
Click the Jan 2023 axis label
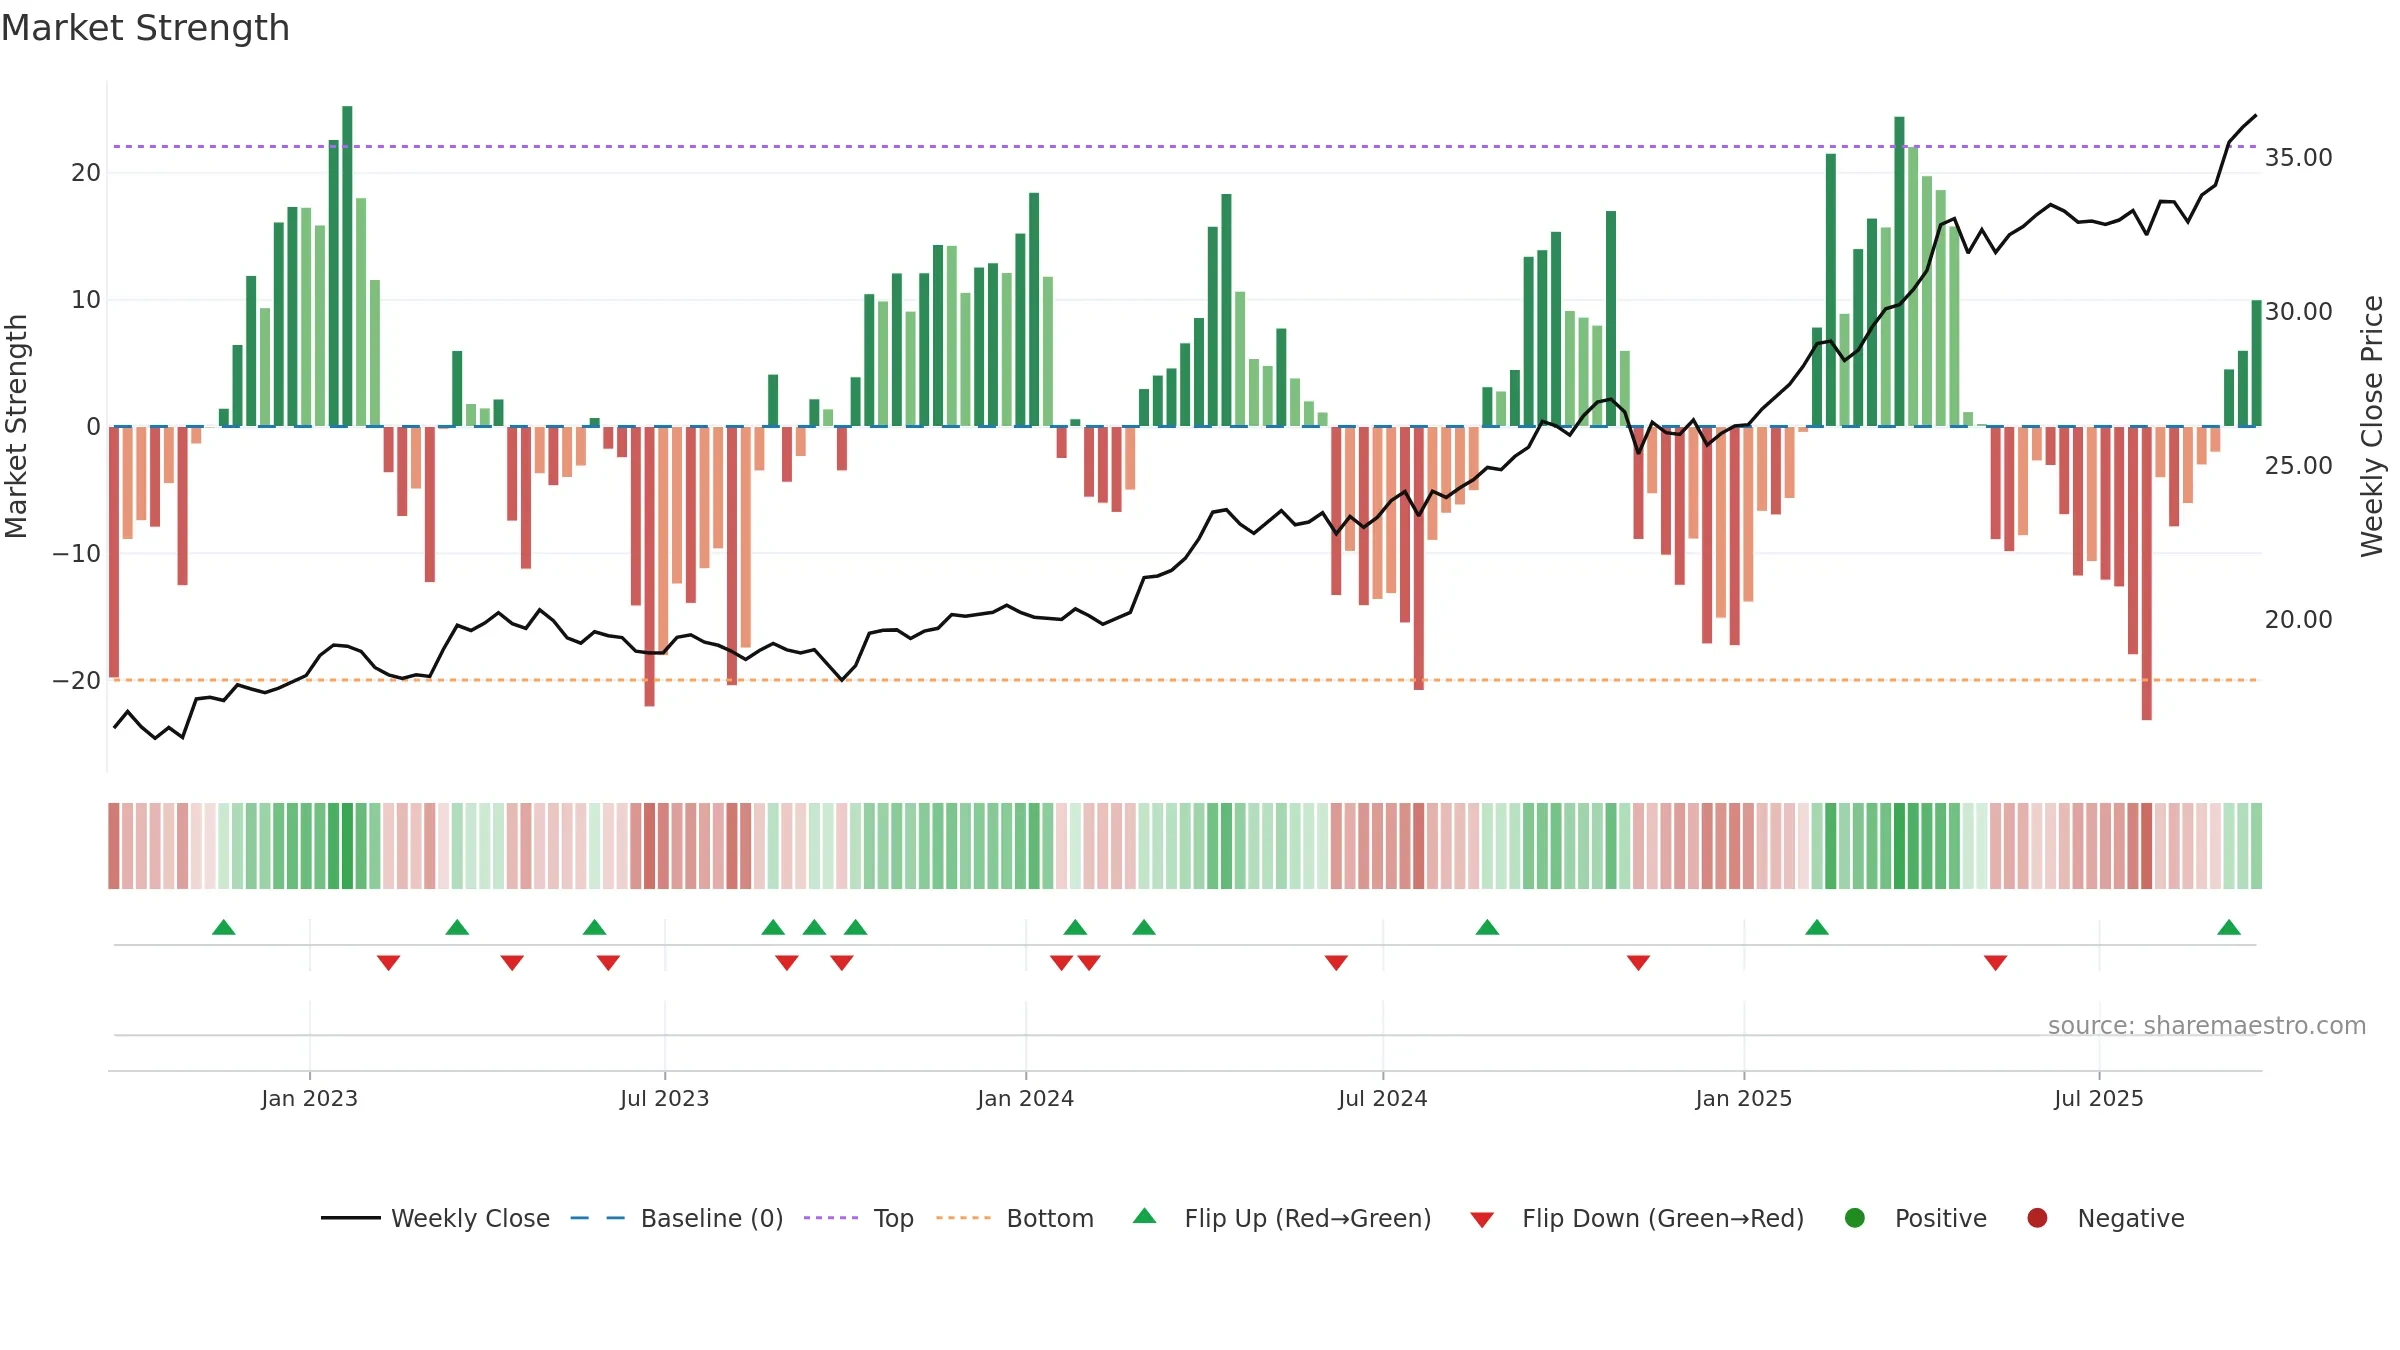tap(310, 1099)
